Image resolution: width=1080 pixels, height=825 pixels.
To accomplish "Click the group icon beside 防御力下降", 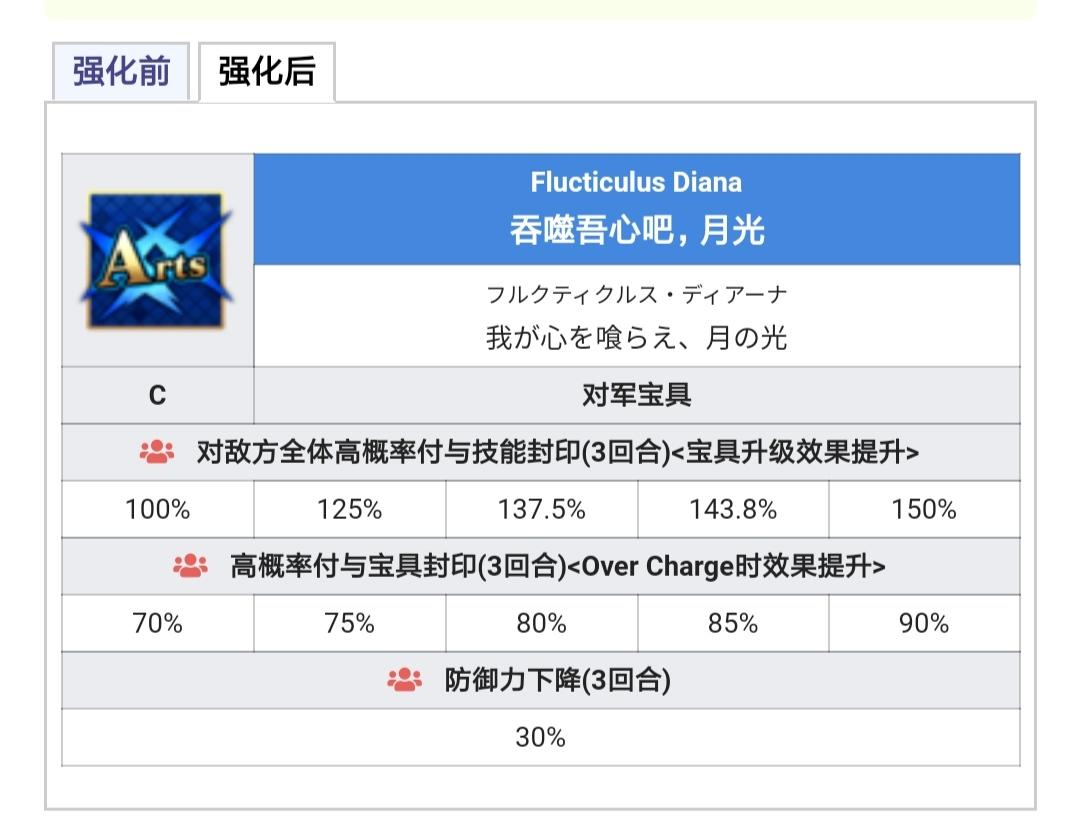I will click(404, 681).
